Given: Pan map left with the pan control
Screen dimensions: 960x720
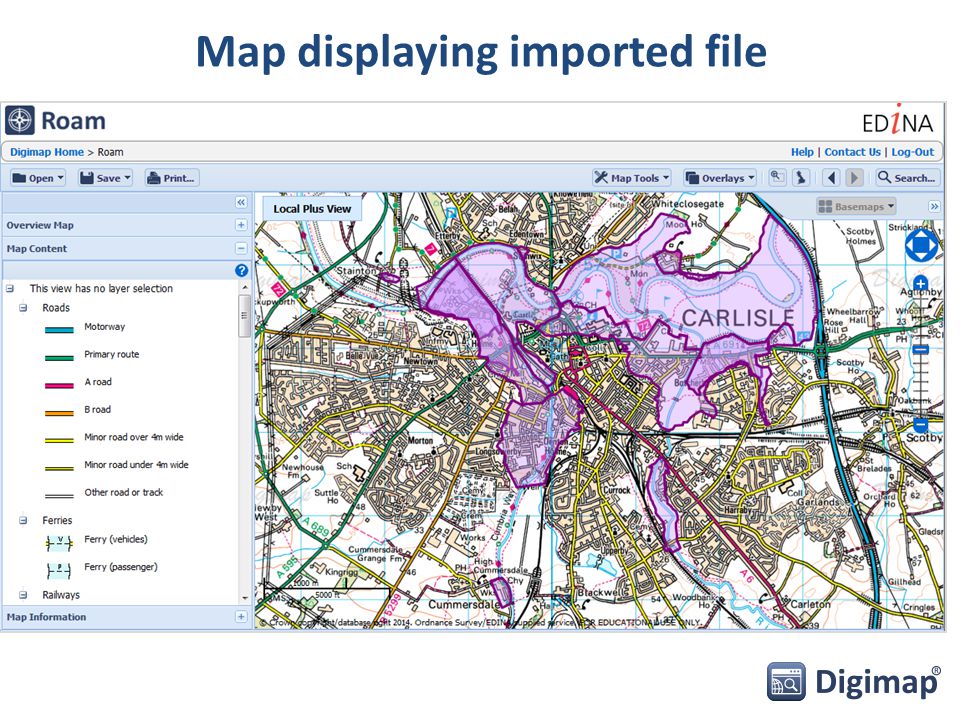Looking at the screenshot, I should (x=911, y=246).
